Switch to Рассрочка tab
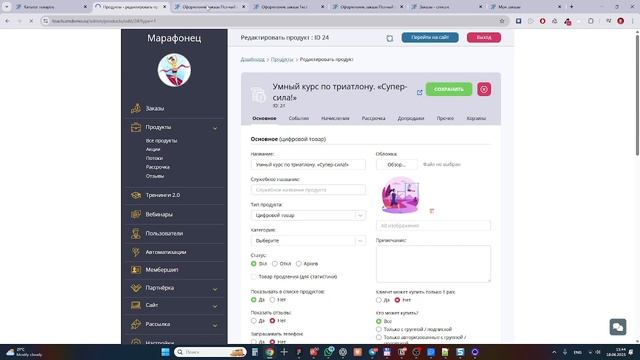Viewport: 640px width, 360px height. (x=373, y=118)
